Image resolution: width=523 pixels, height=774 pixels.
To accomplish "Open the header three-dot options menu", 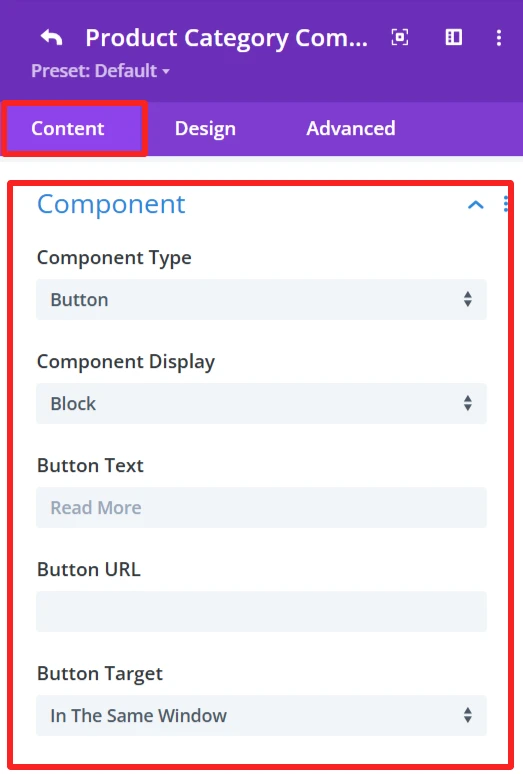I will click(x=499, y=38).
